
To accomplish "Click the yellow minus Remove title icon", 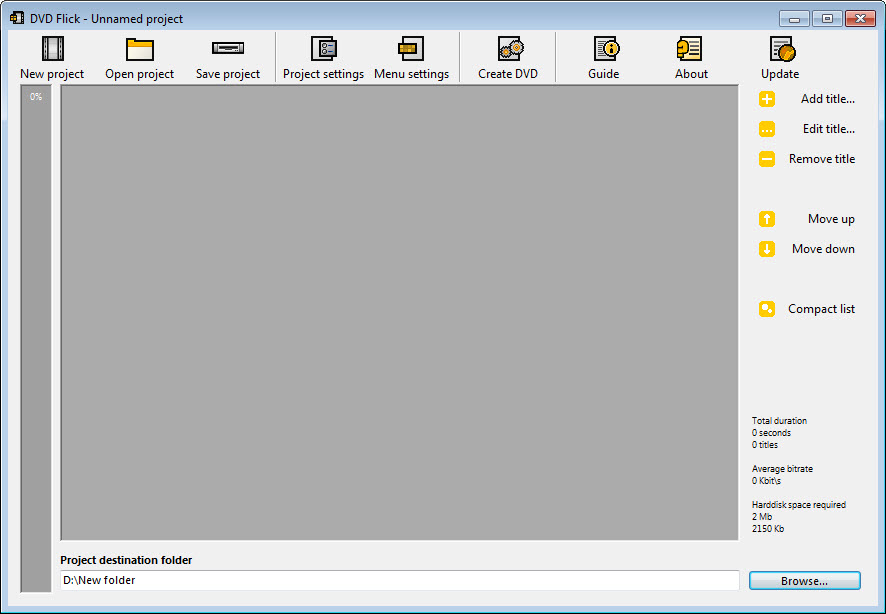I will (x=767, y=159).
